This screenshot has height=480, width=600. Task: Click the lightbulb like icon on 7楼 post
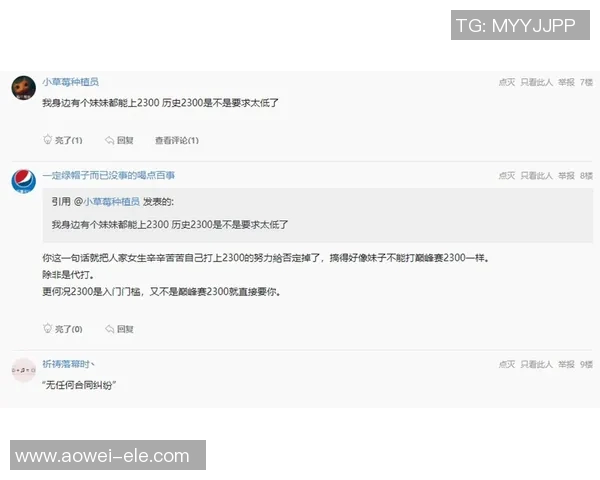[x=47, y=139]
